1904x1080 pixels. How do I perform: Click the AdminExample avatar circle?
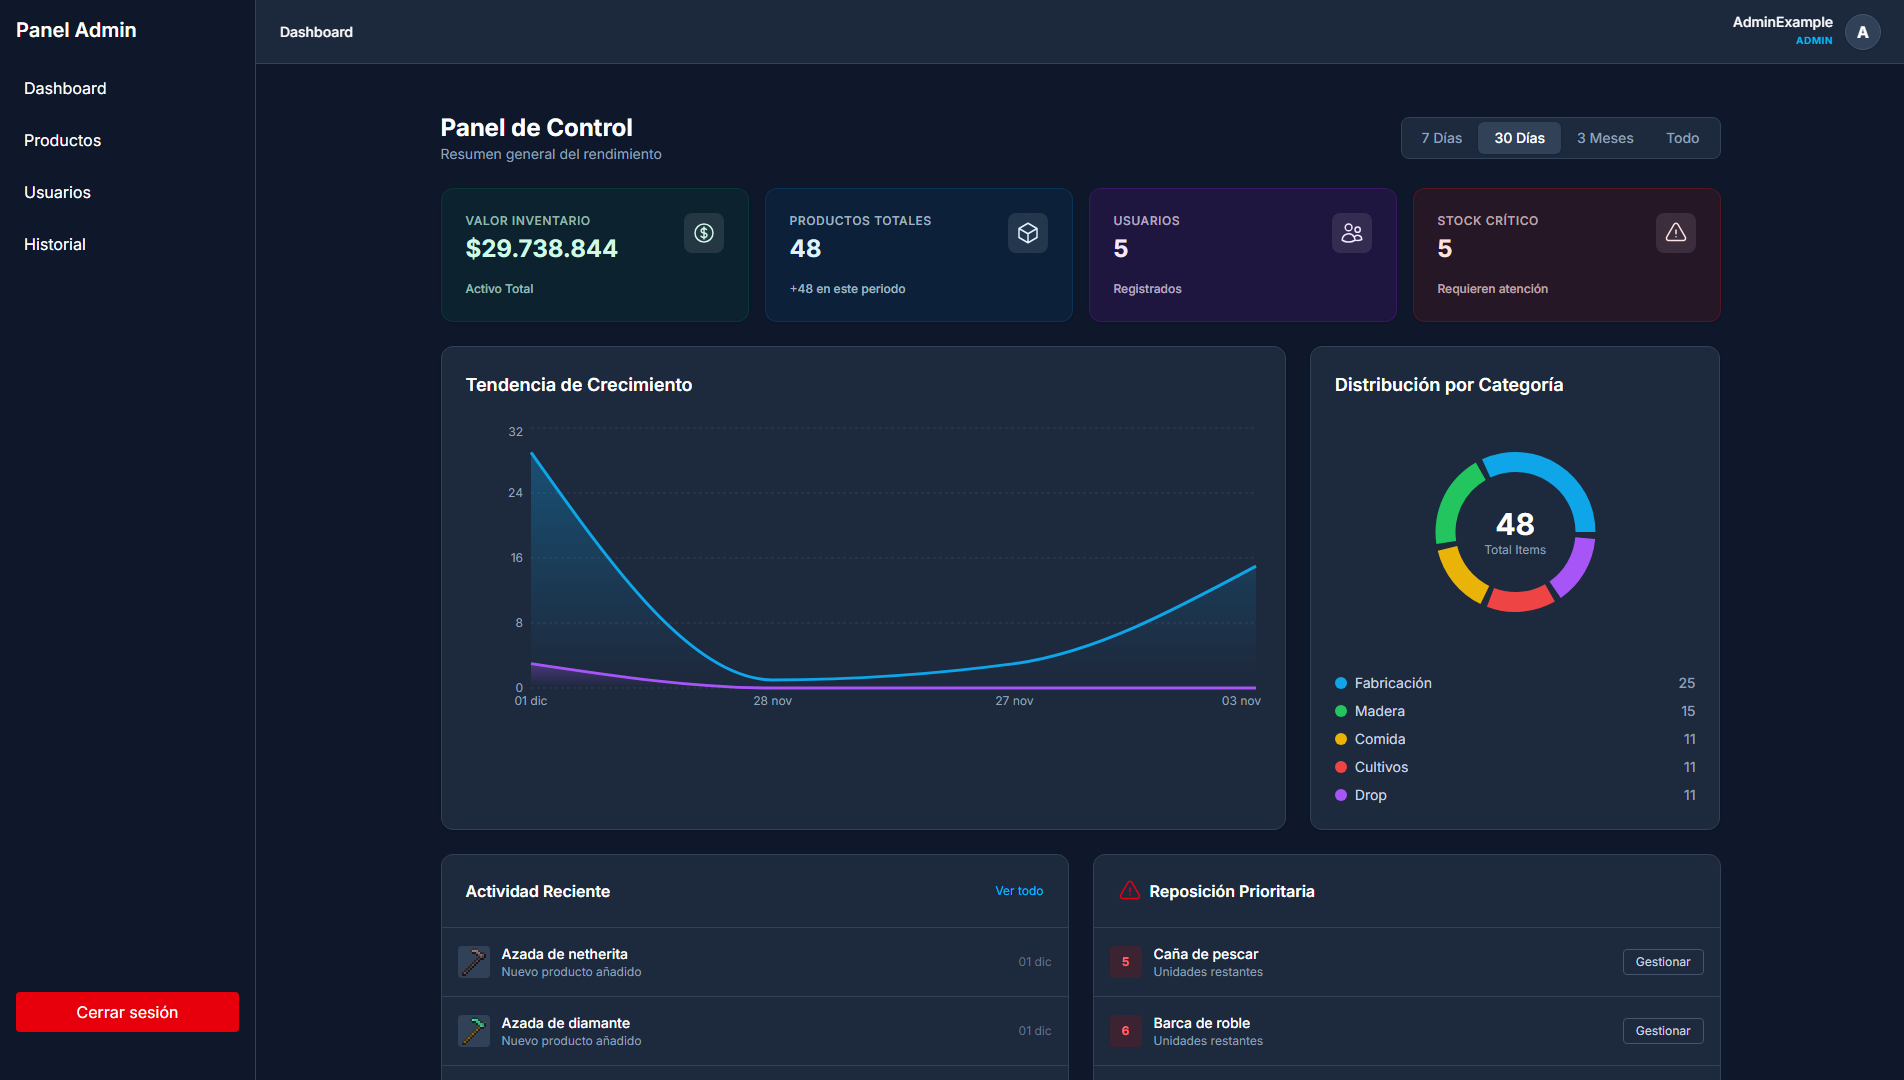(1862, 31)
